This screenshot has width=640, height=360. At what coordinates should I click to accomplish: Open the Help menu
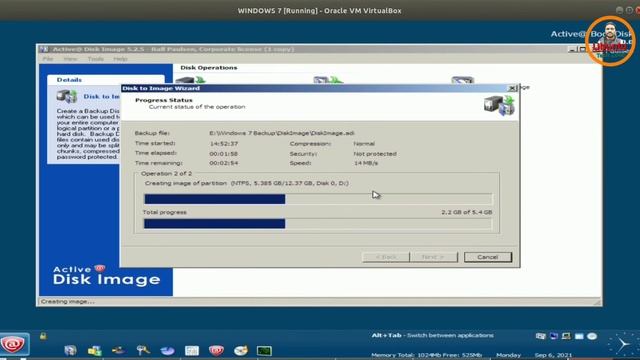[x=120, y=59]
